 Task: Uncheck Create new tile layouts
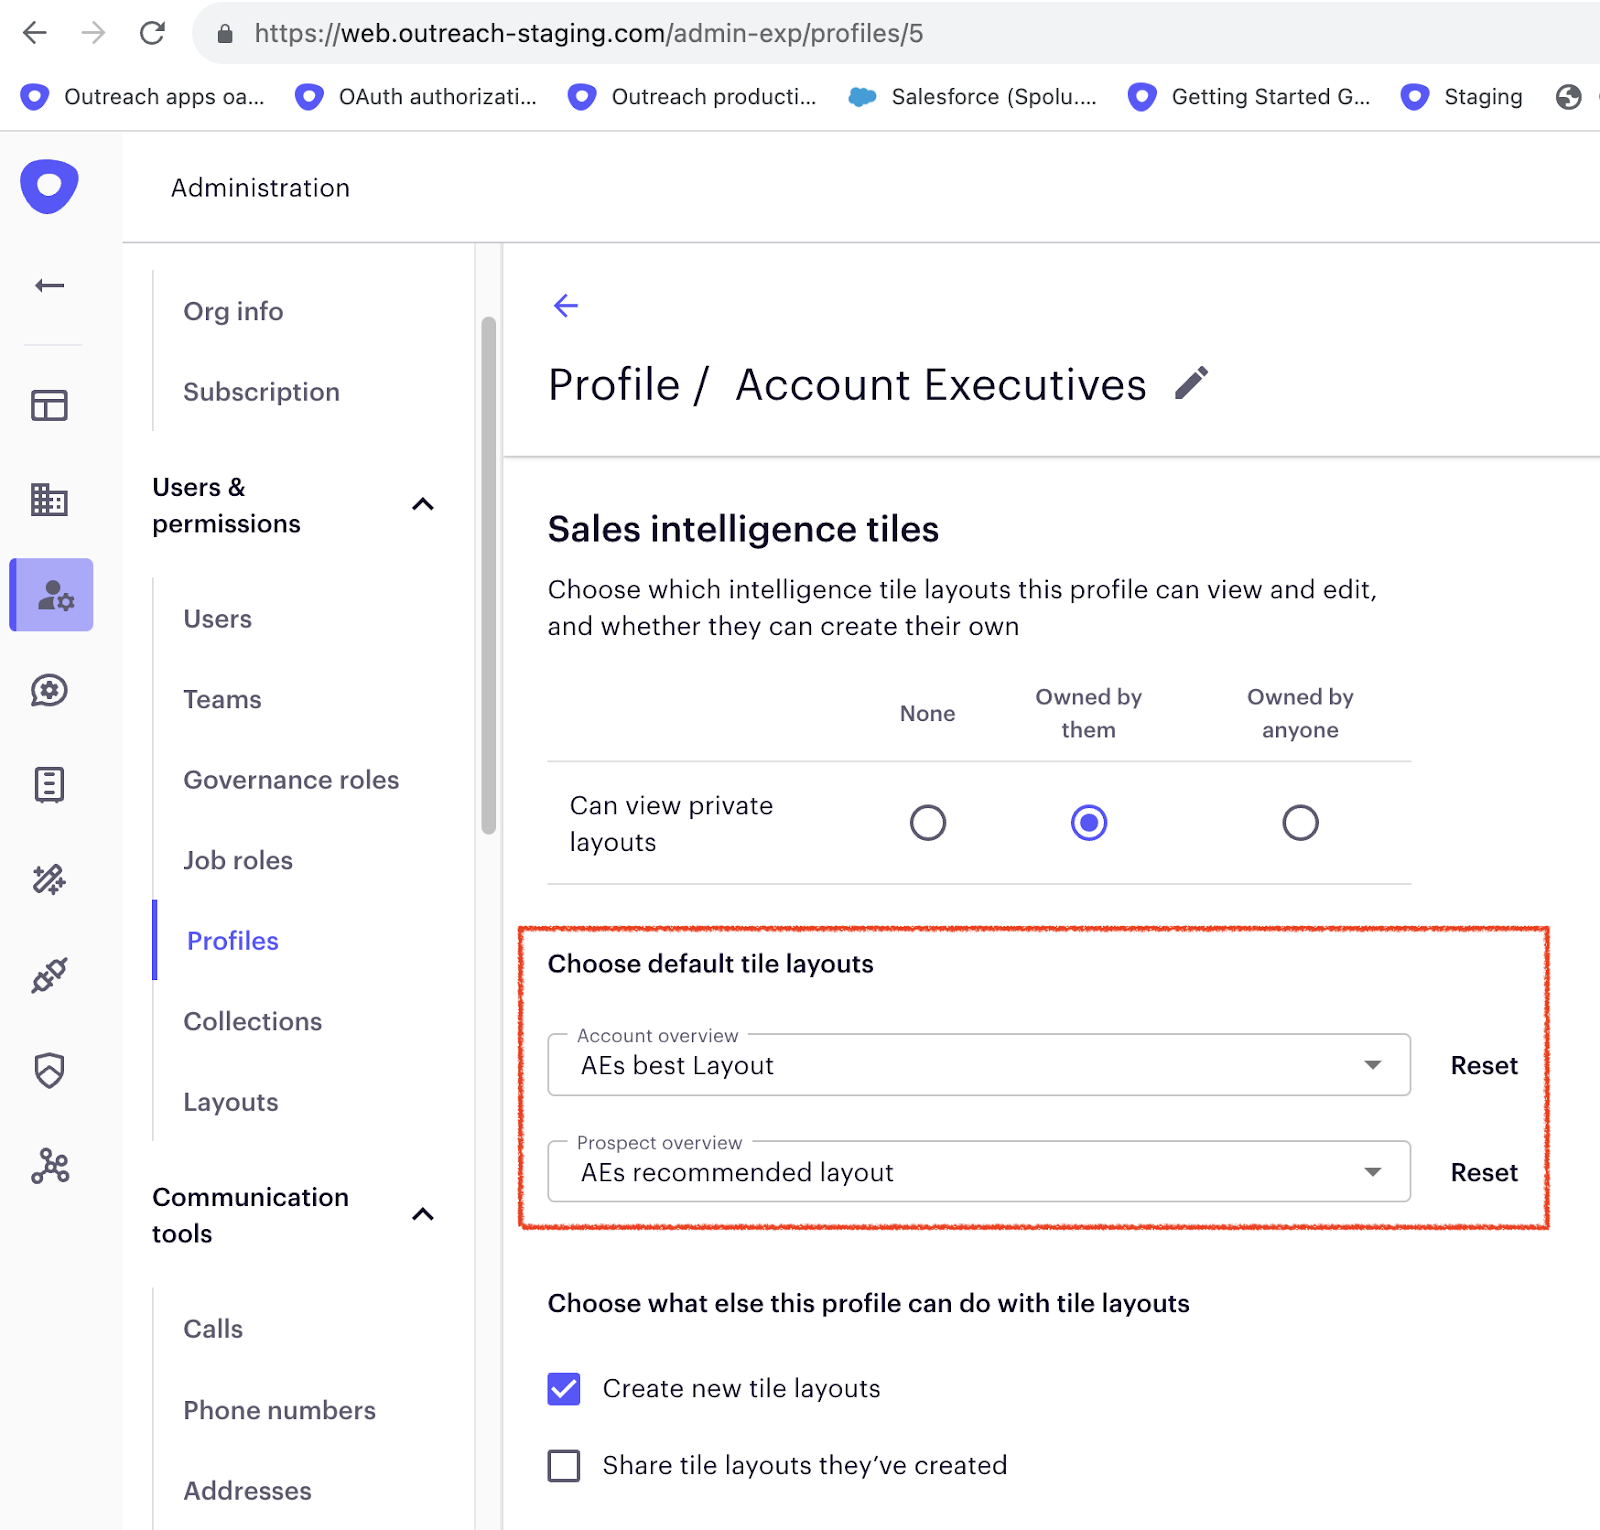[563, 1388]
